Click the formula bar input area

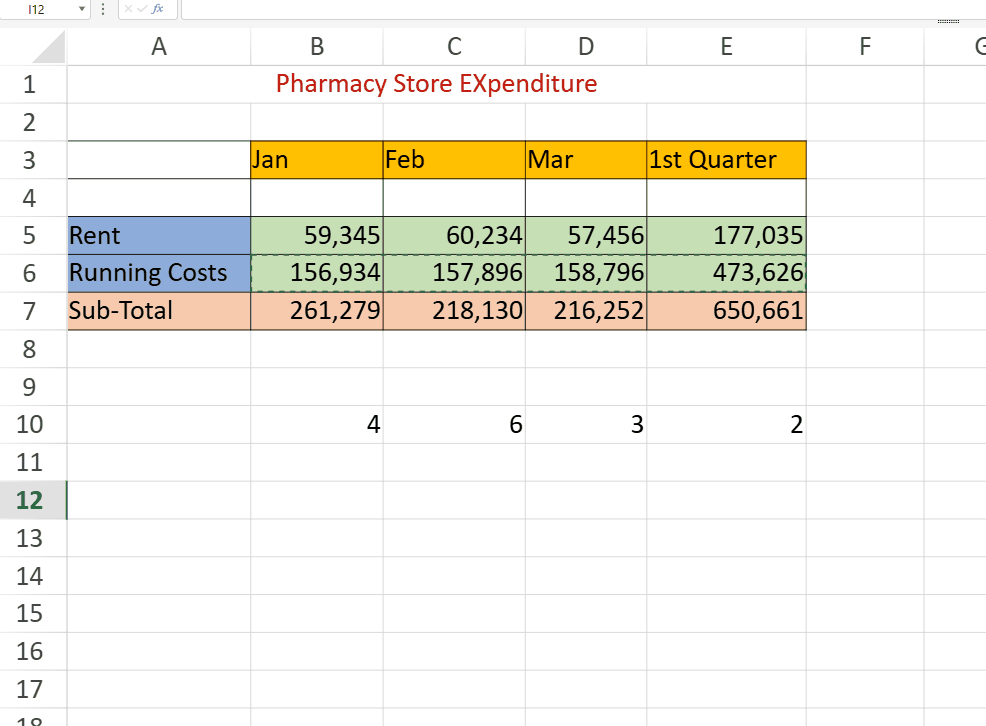pyautogui.click(x=584, y=9)
